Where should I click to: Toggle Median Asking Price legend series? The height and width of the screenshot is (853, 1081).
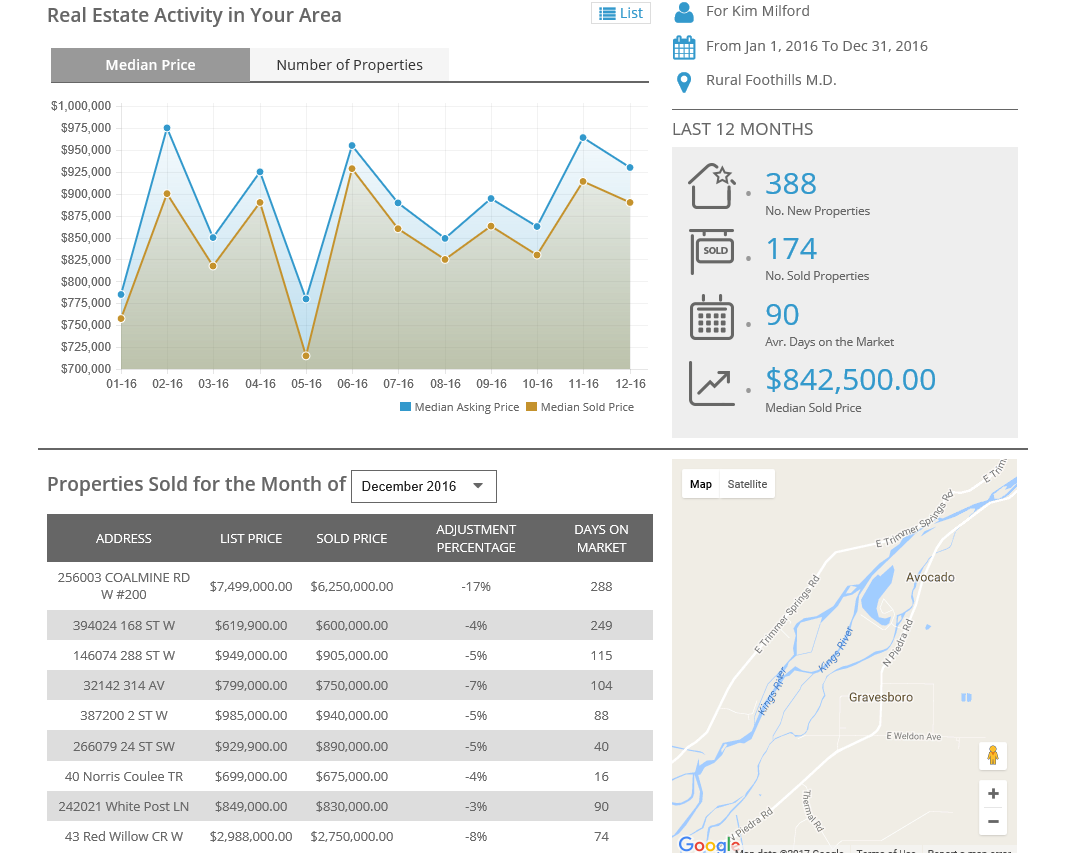[x=460, y=407]
